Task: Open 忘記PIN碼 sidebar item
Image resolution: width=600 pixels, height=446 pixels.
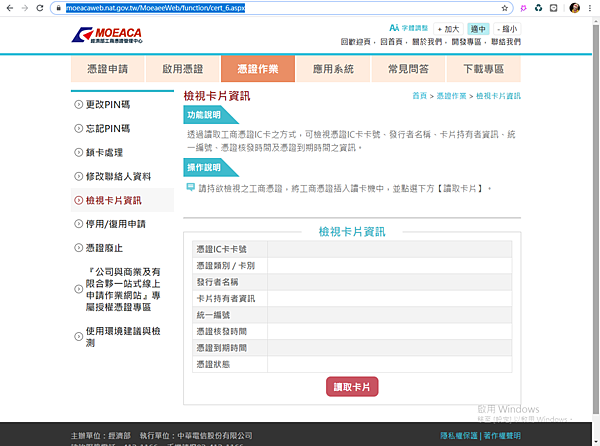Action: (x=108, y=129)
